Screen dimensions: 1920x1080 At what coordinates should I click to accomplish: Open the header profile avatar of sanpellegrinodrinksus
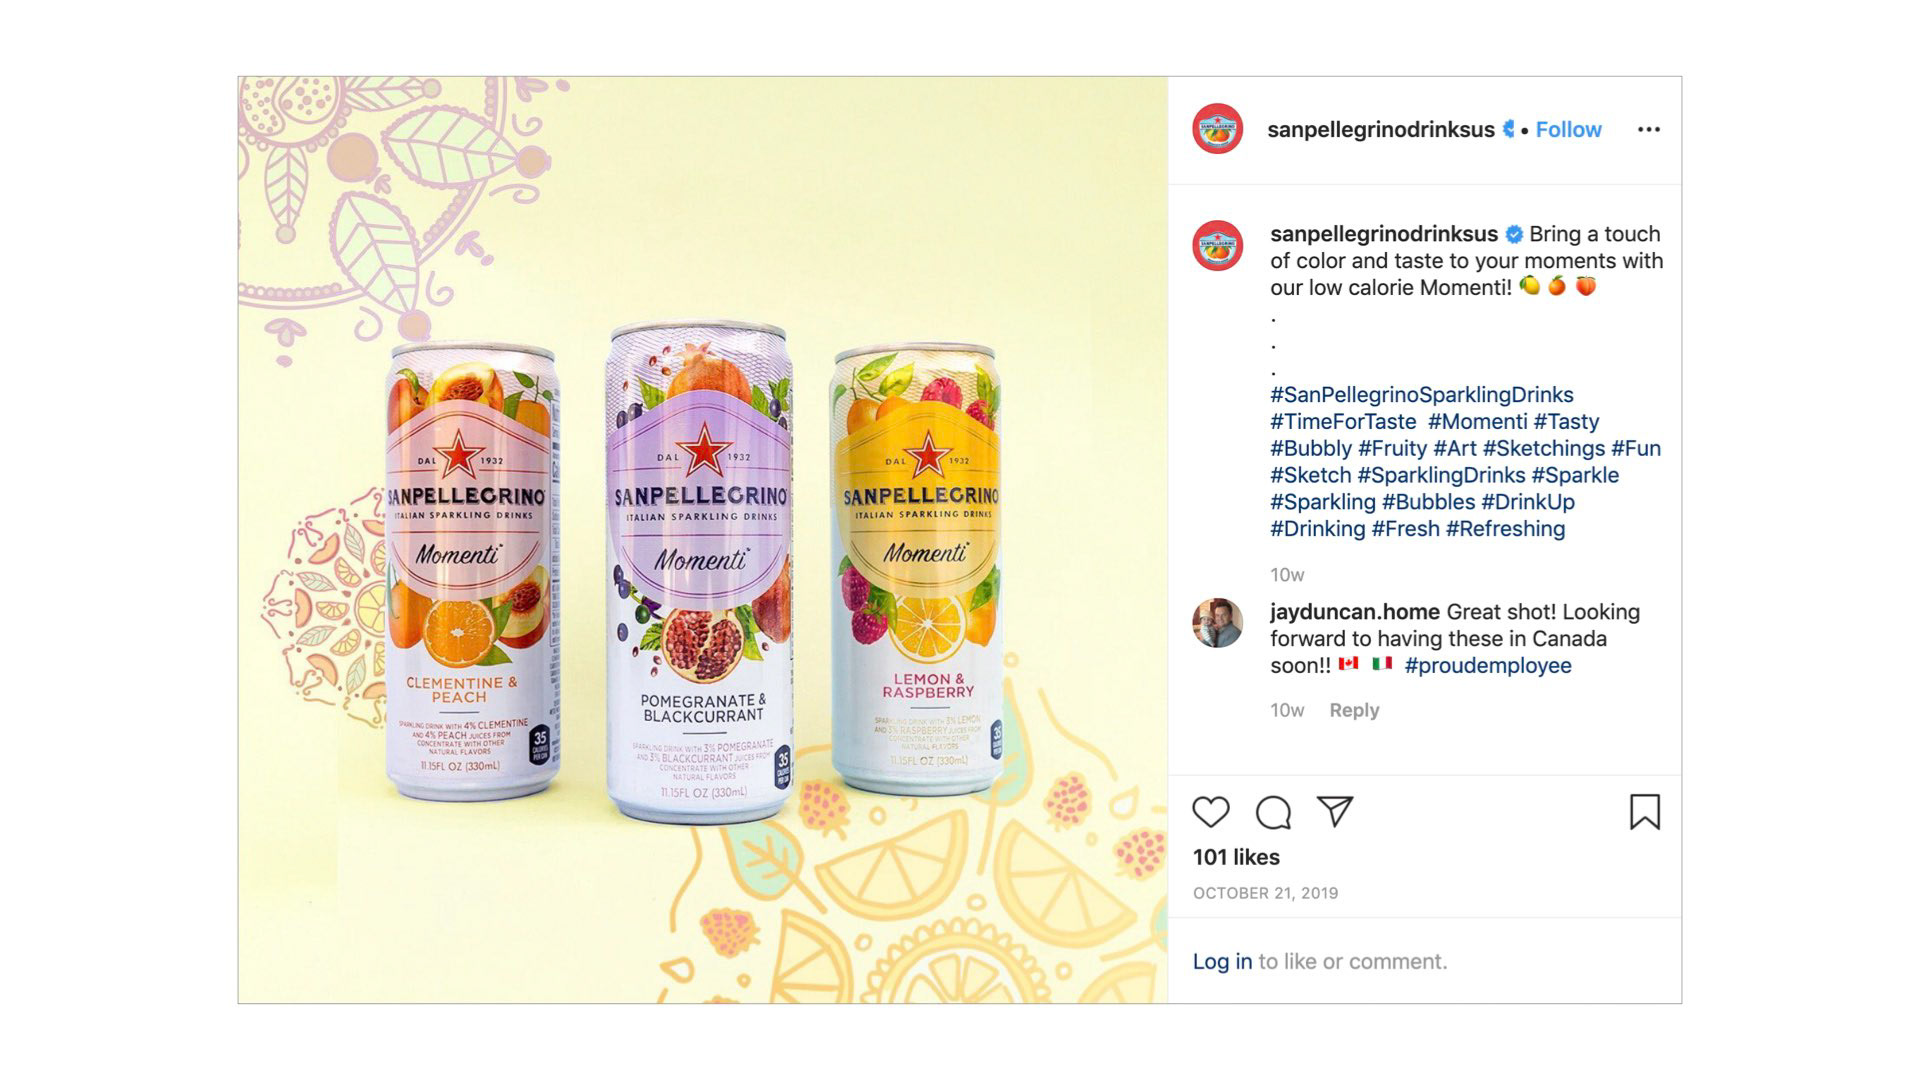click(1217, 129)
